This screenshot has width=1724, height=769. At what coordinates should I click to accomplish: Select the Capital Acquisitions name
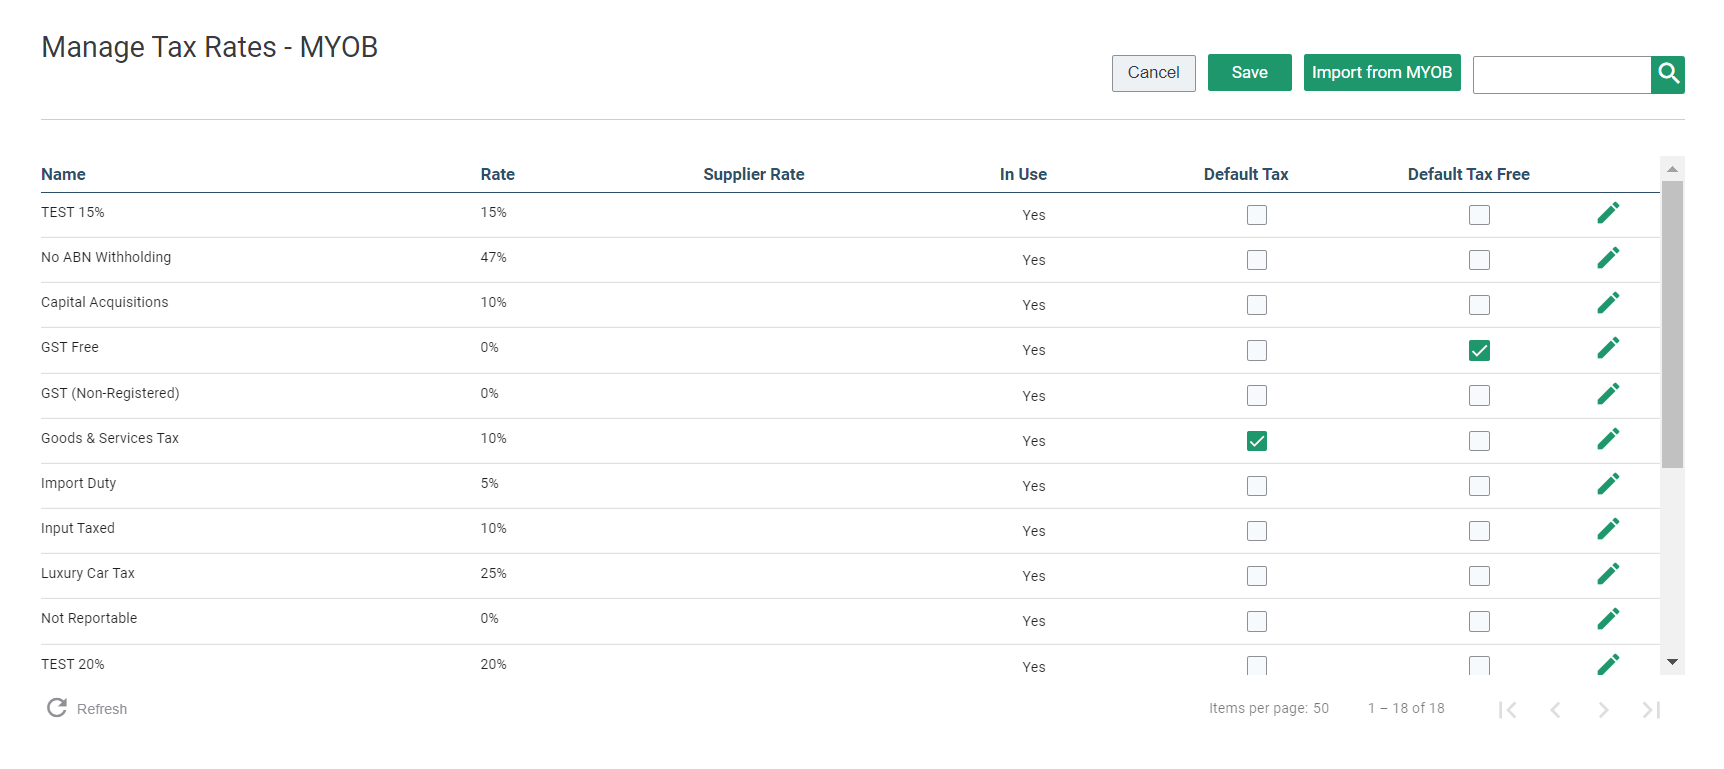(105, 302)
